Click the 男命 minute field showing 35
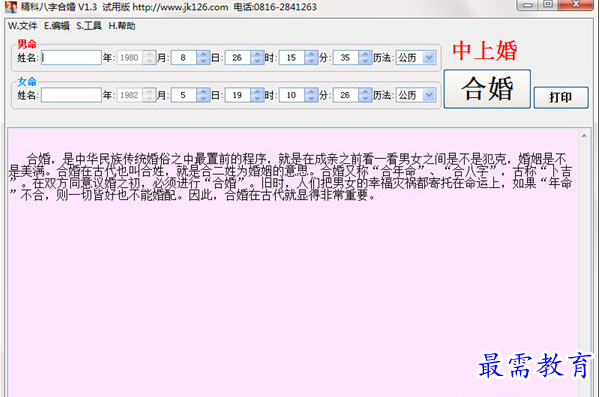This screenshot has width=600, height=397. (346, 58)
